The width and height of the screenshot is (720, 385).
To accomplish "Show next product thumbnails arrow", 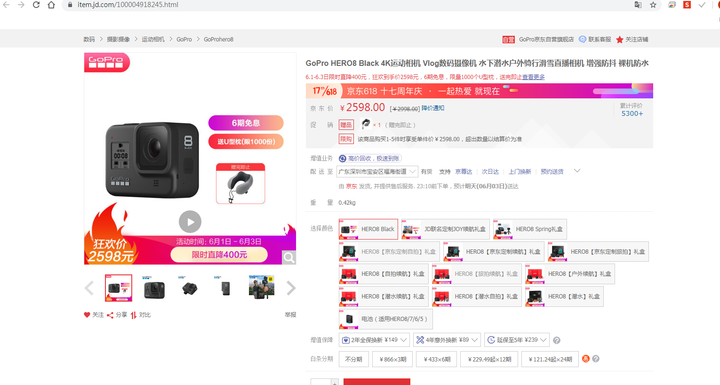I will click(291, 288).
